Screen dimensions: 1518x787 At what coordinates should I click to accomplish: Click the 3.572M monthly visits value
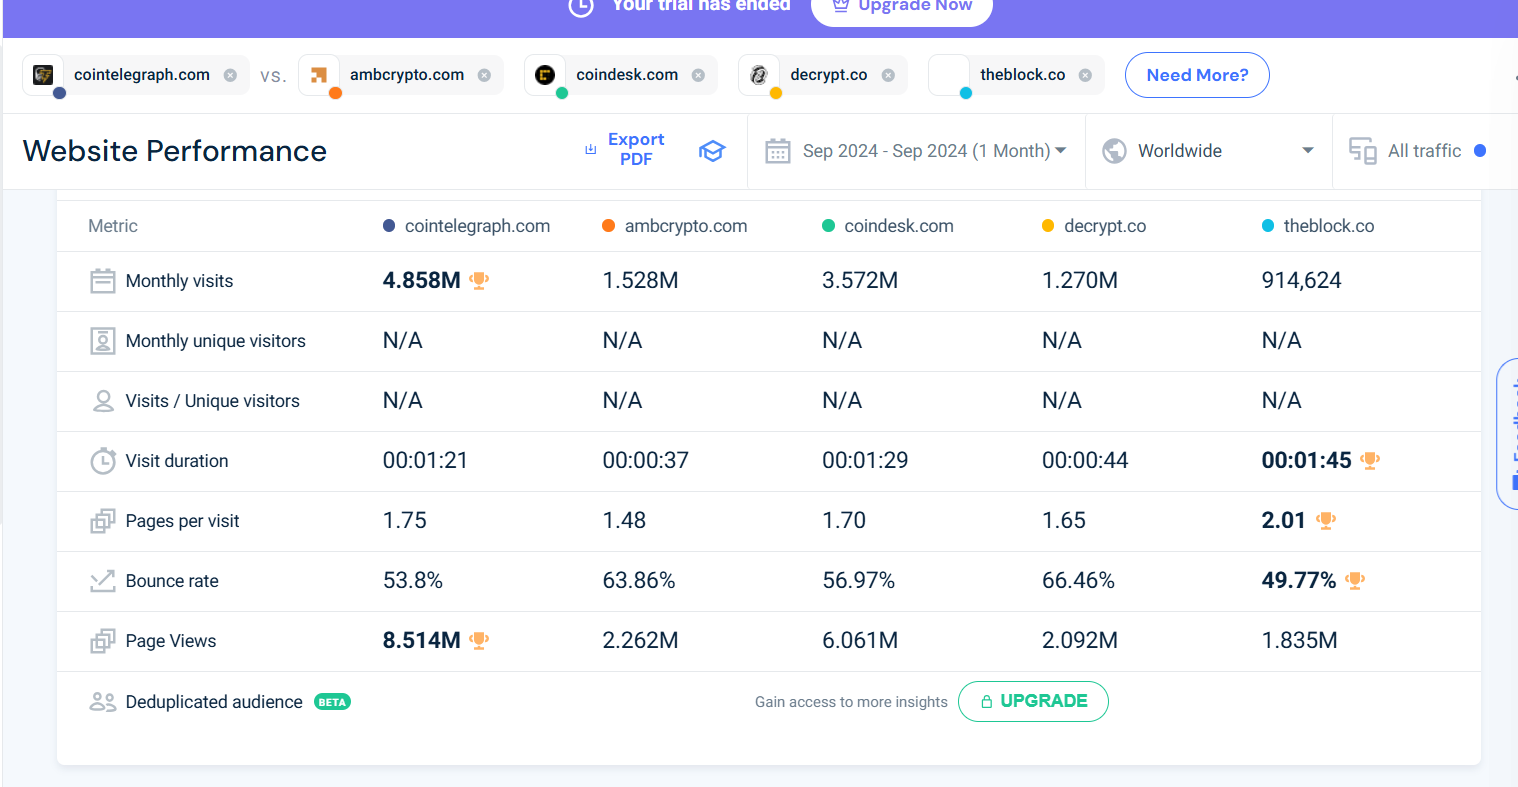tap(860, 281)
